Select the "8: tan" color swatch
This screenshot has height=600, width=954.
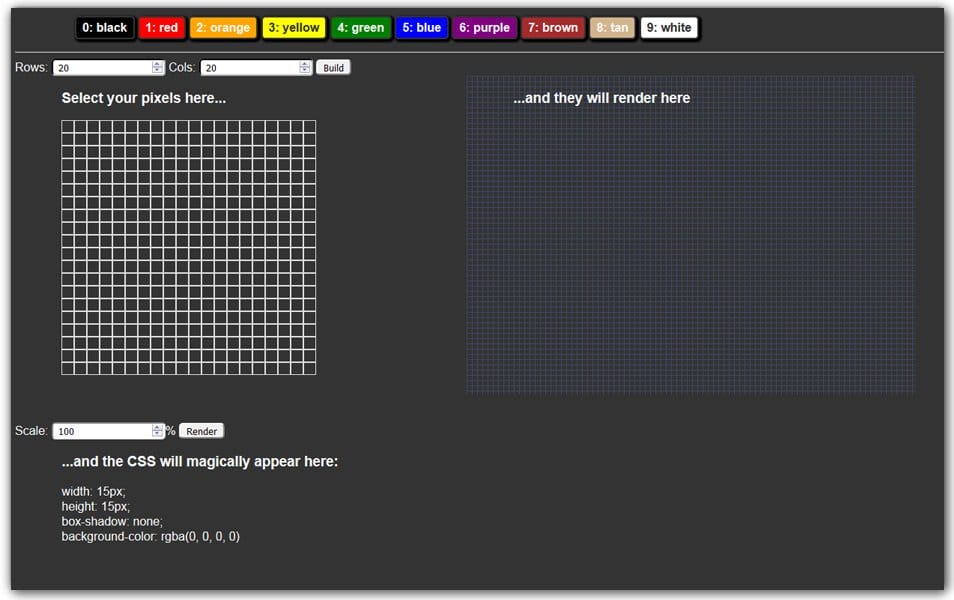(x=612, y=27)
